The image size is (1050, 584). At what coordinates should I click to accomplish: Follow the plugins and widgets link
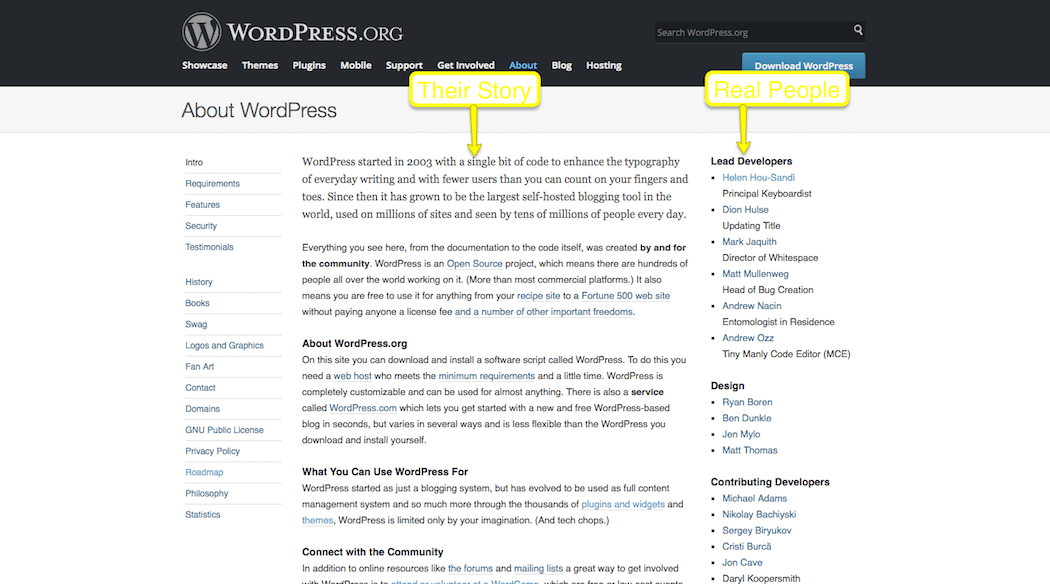[x=623, y=505]
